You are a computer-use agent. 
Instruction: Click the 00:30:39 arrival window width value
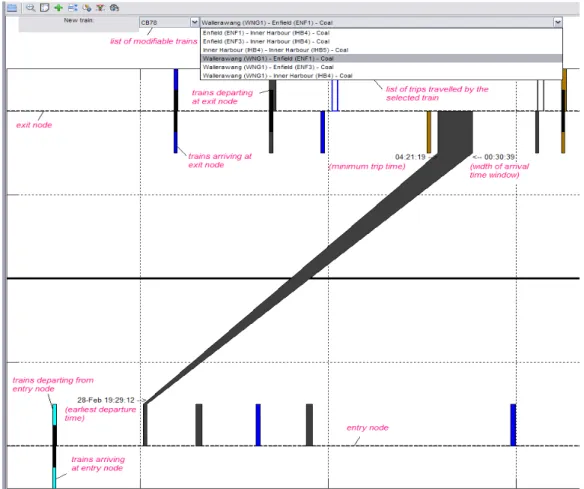499,157
